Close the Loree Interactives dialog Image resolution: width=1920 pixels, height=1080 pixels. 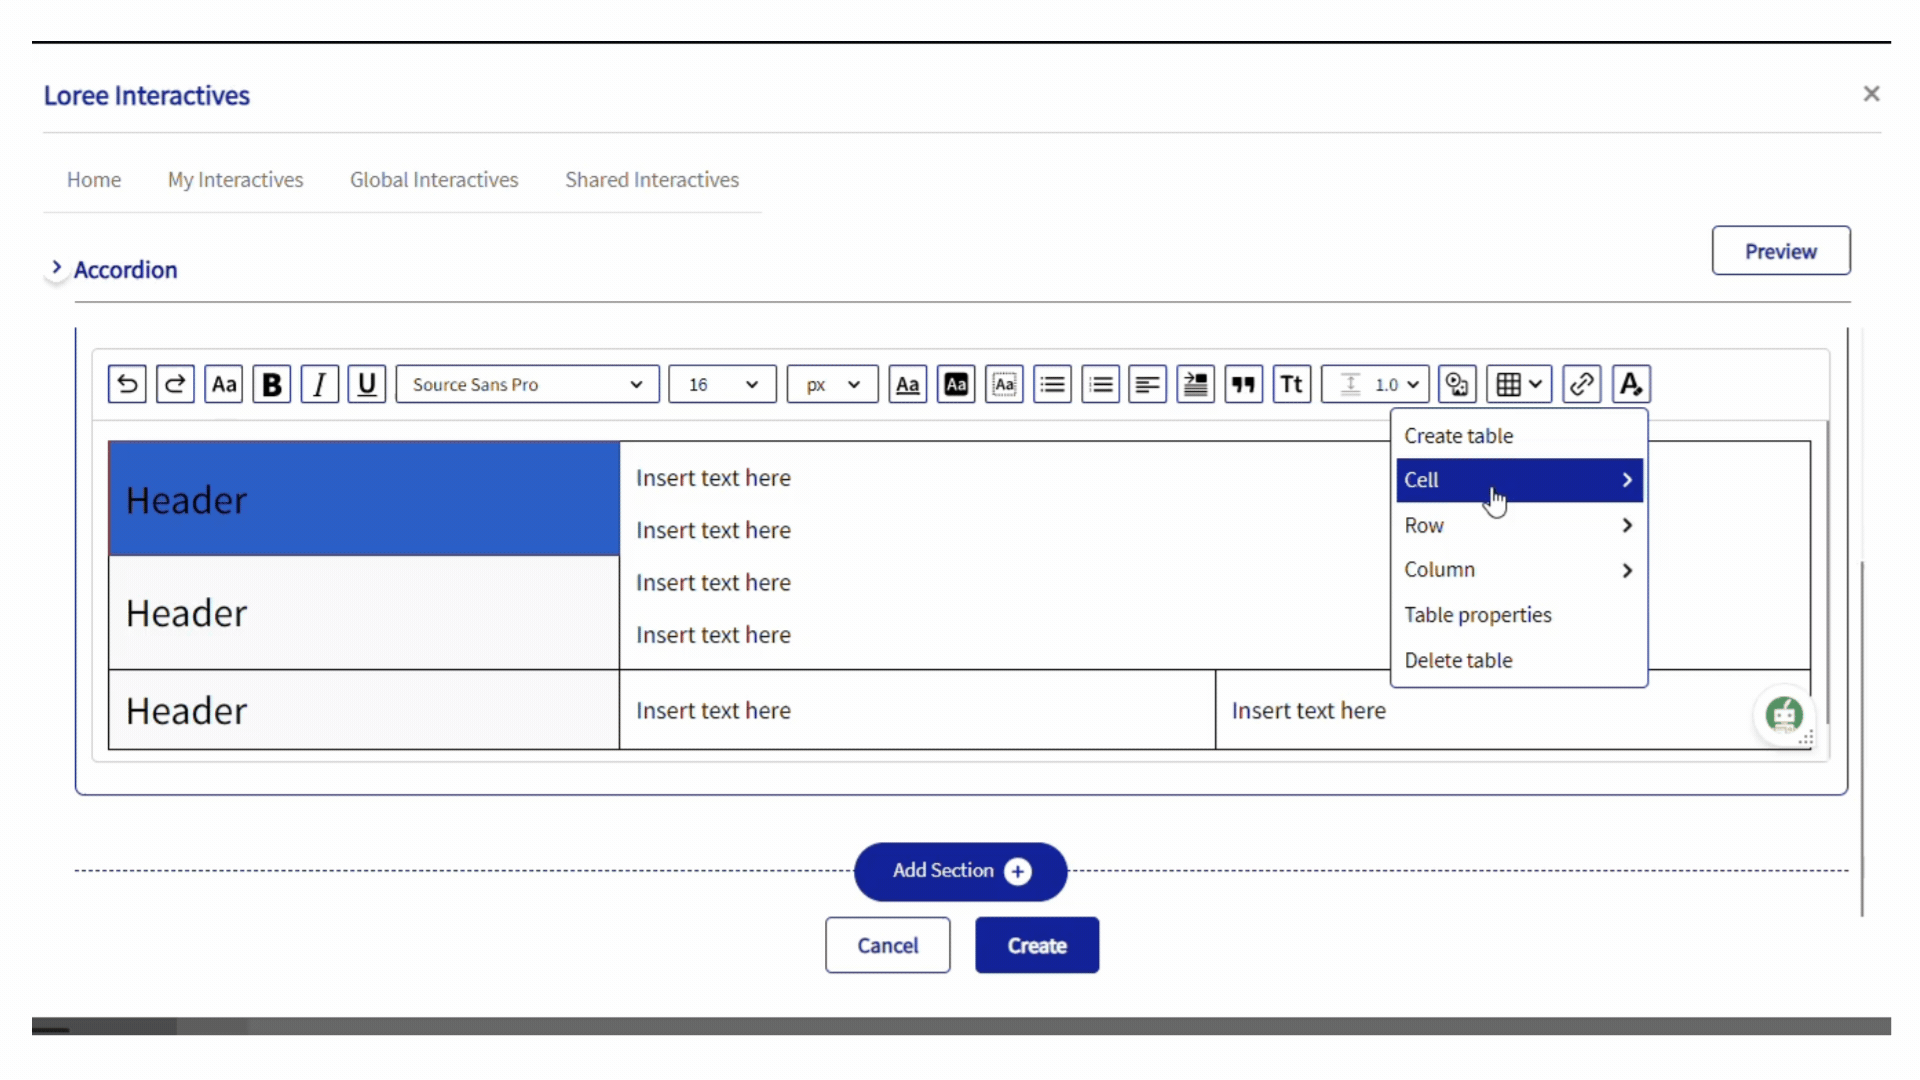pos(1871,93)
